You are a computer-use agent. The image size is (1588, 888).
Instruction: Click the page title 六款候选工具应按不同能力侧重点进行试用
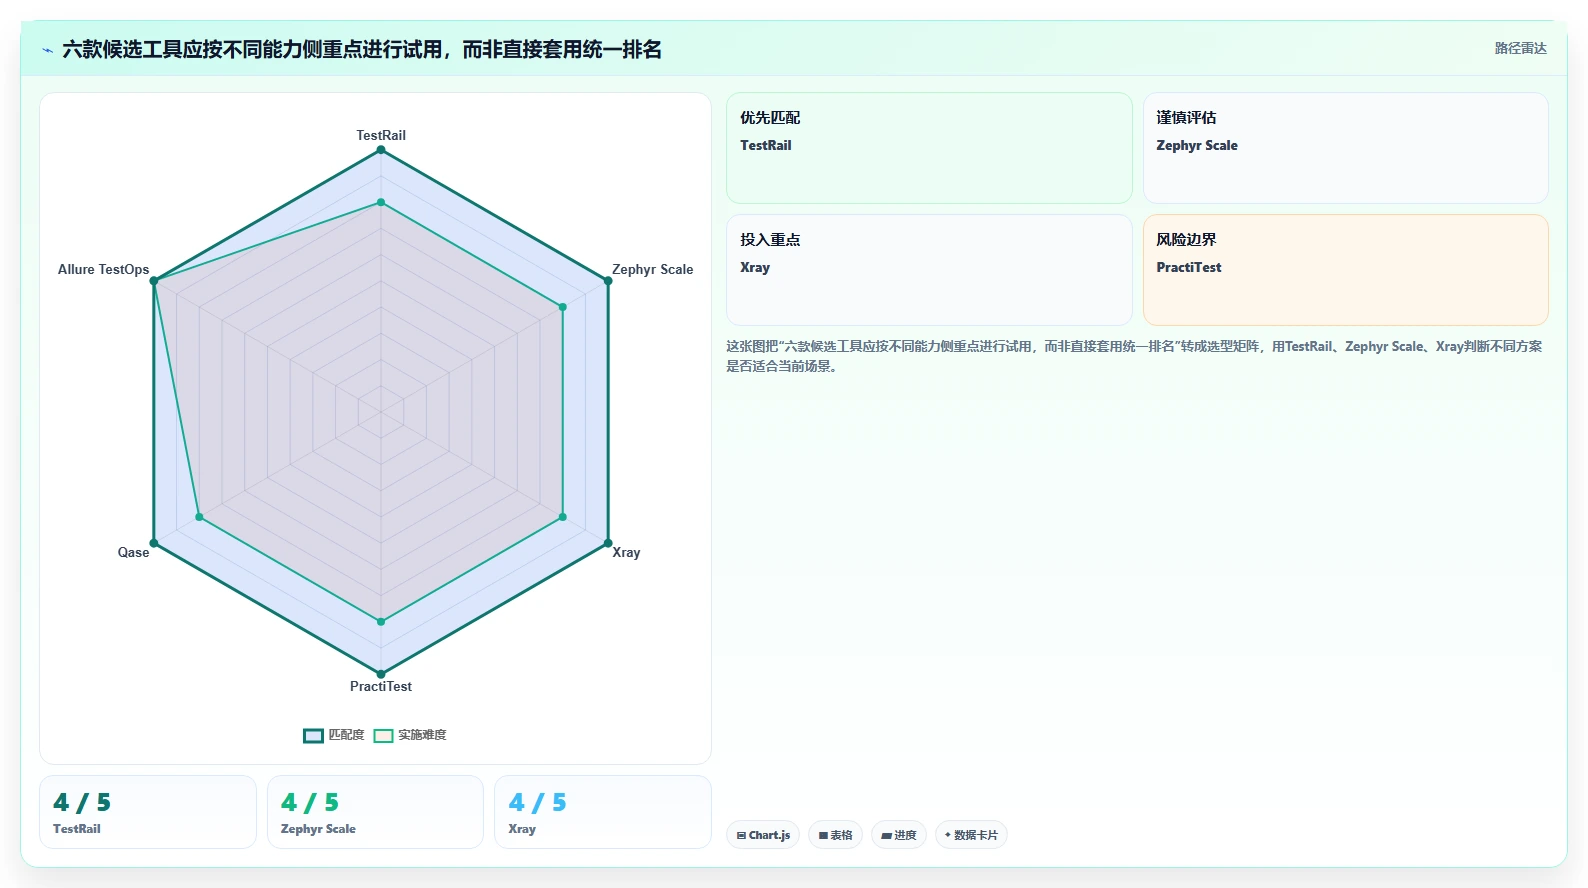point(362,49)
